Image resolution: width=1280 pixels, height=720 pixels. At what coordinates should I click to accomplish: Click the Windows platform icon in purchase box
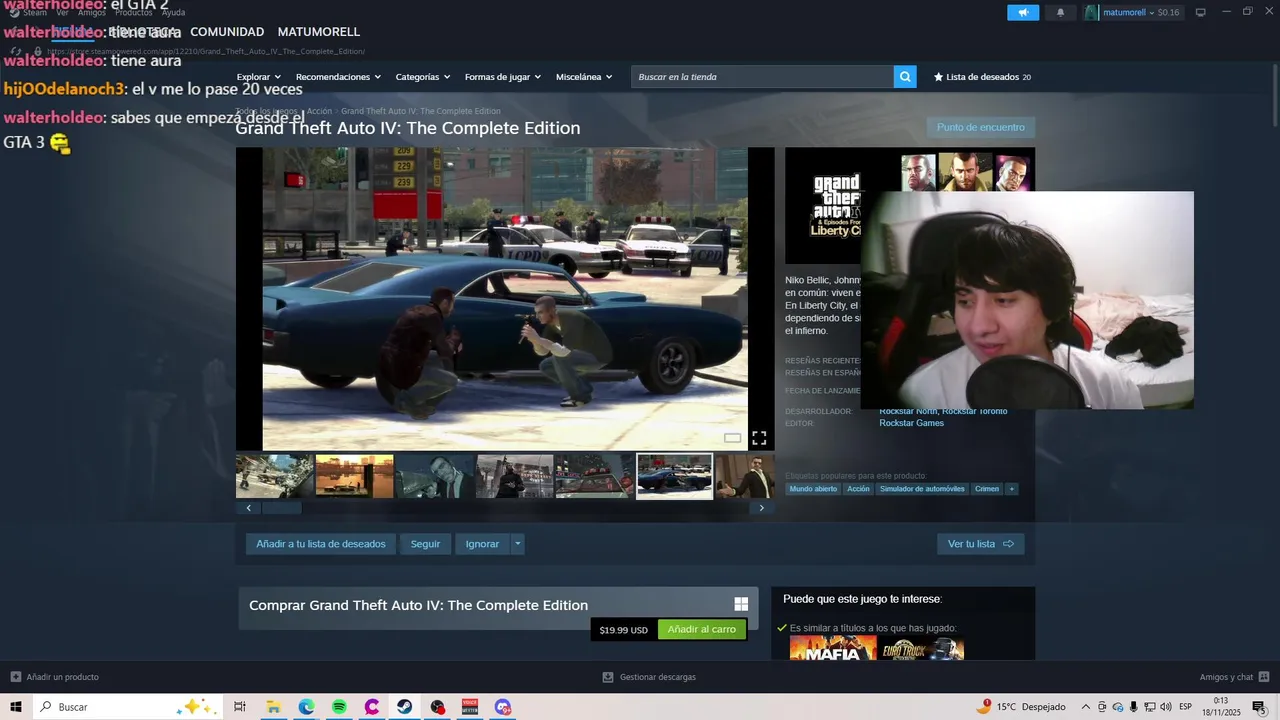(x=741, y=604)
